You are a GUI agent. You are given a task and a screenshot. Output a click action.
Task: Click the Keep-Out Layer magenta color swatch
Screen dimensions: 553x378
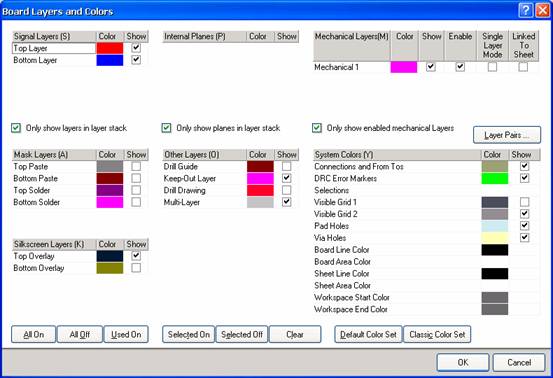[x=260, y=178]
